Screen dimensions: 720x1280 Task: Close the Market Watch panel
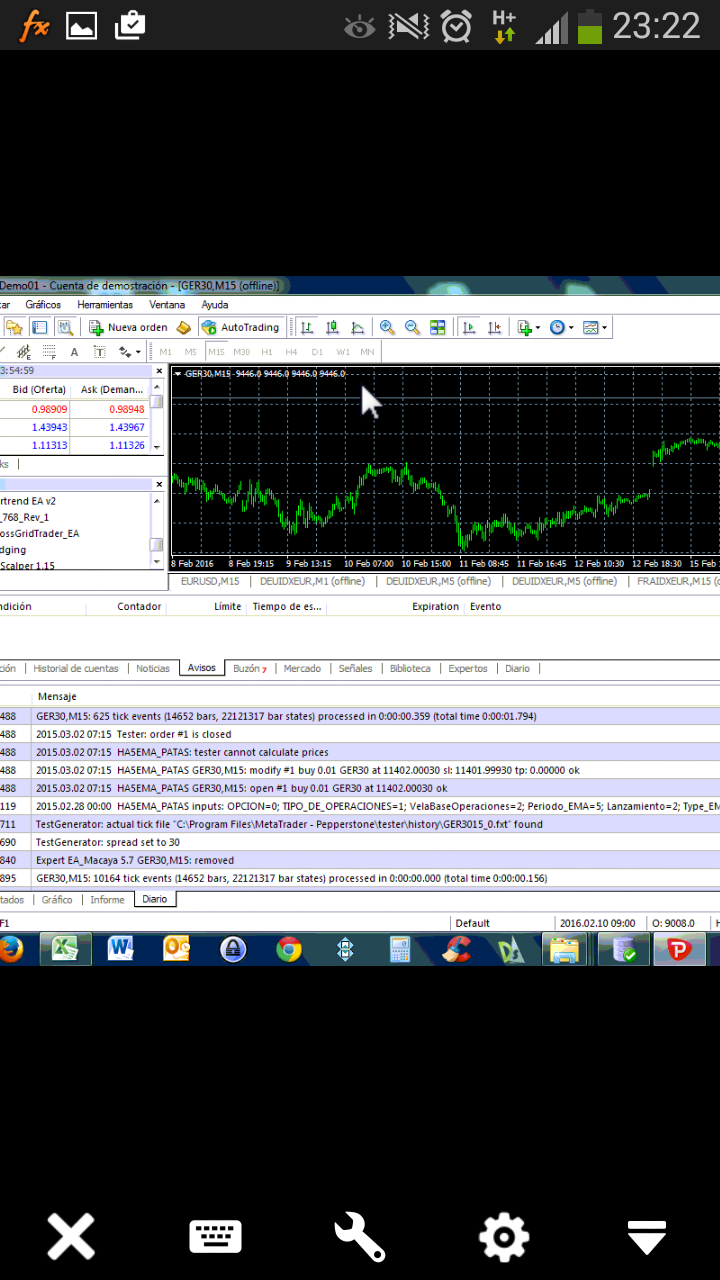tap(158, 371)
